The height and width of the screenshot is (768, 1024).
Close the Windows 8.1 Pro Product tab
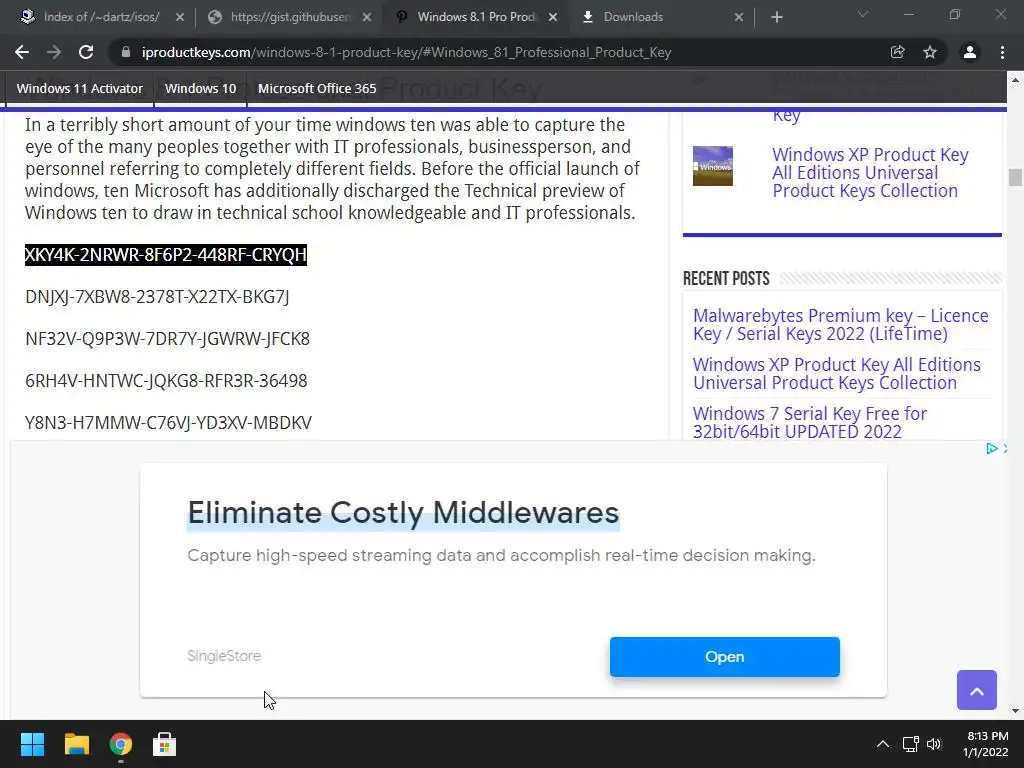tap(553, 17)
